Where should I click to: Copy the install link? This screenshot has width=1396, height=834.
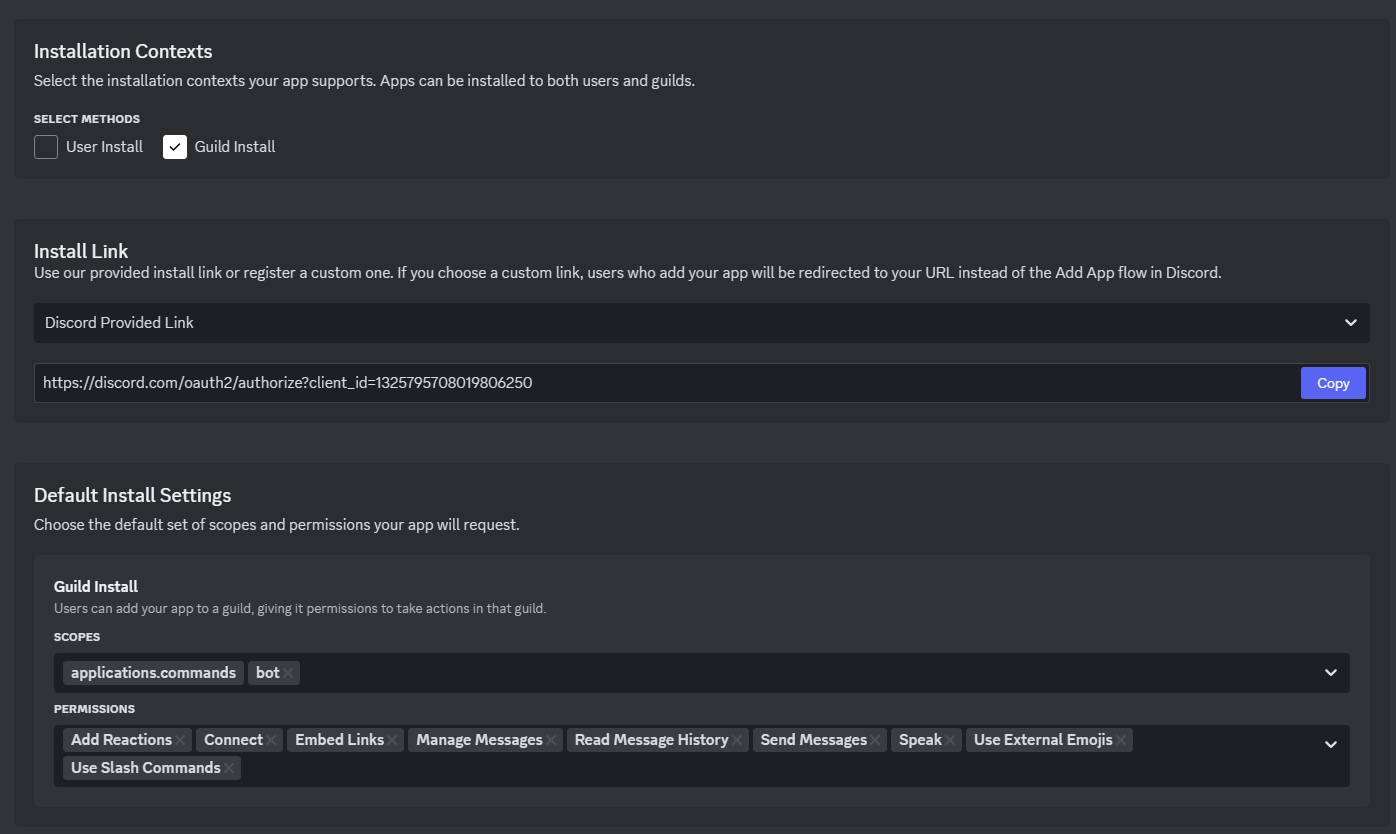click(x=1332, y=383)
